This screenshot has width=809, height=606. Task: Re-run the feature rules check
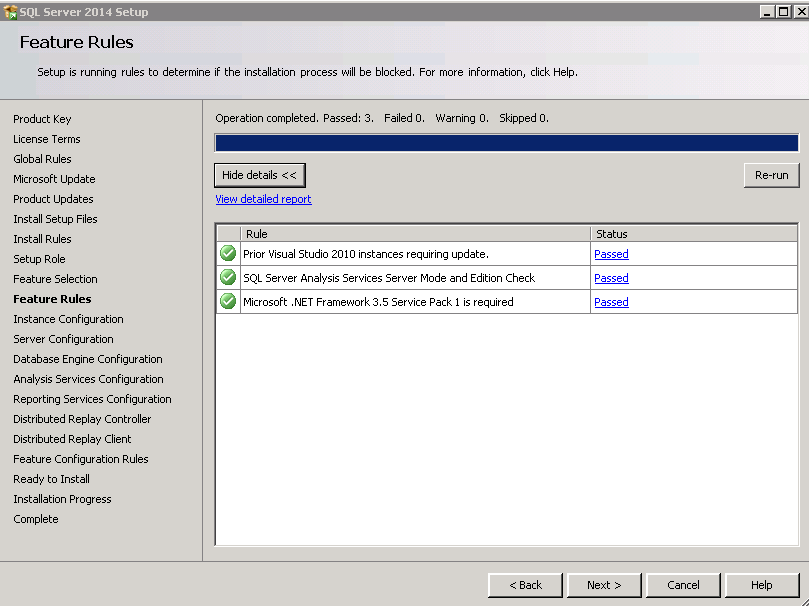point(771,175)
